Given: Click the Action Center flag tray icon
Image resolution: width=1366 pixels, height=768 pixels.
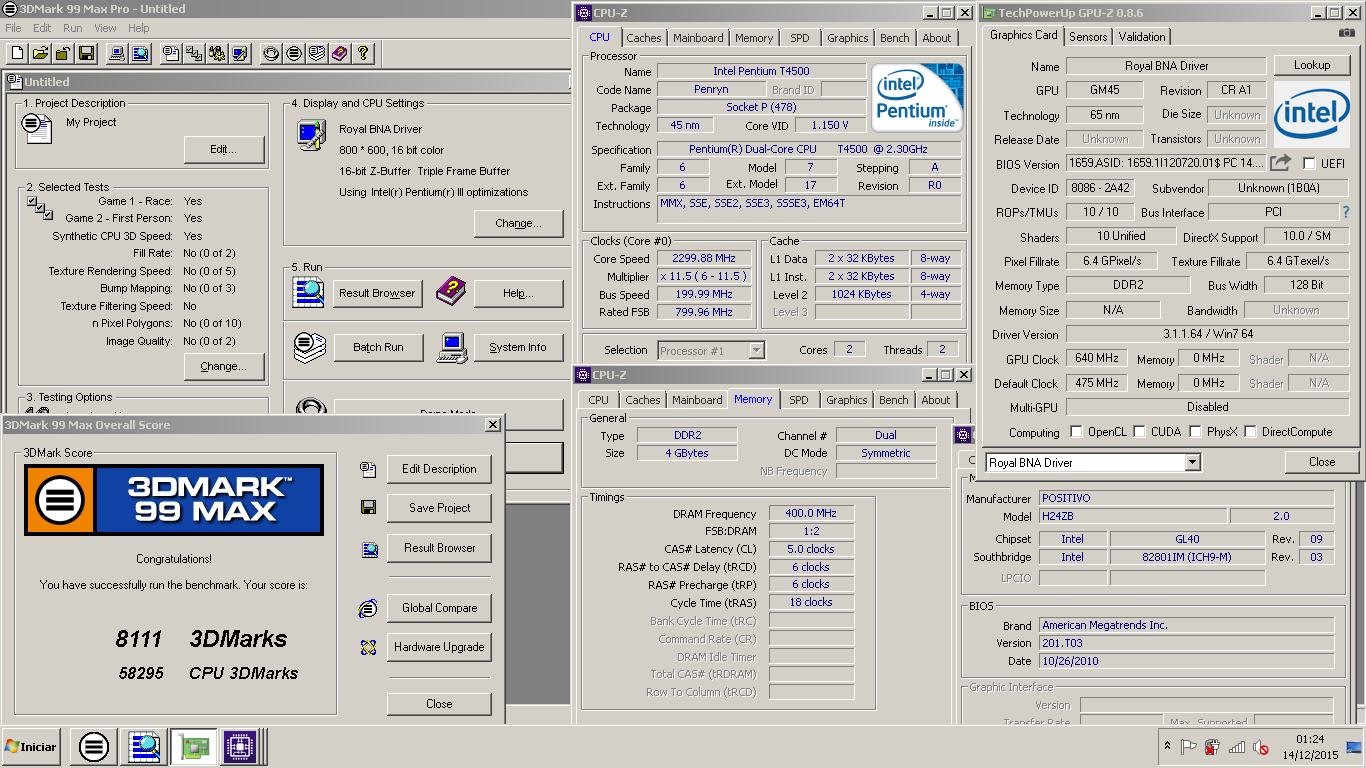Looking at the screenshot, I should pyautogui.click(x=1189, y=746).
